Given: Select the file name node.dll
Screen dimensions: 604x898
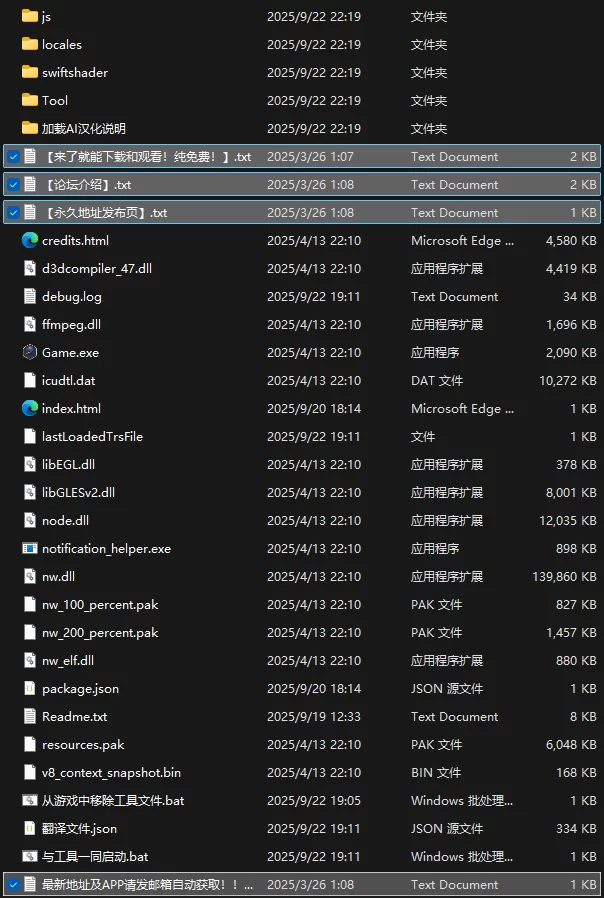Looking at the screenshot, I should (65, 521).
